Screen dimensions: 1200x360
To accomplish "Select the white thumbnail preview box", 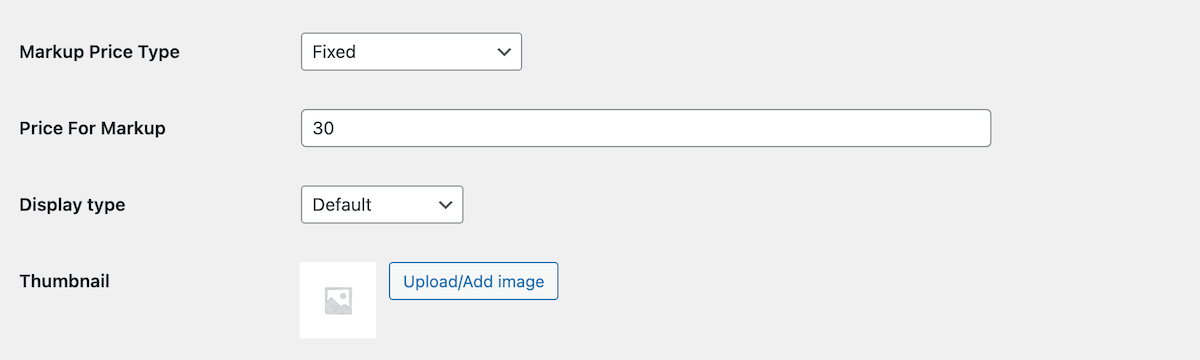I will (x=338, y=300).
